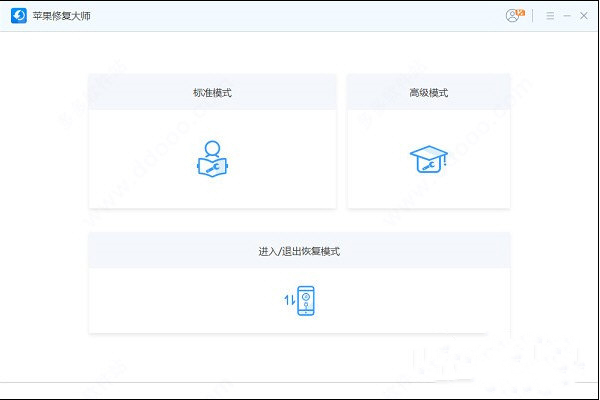The height and width of the screenshot is (400, 600).
Task: Choose the 进入/退出恢复模式 header label
Action: click(299, 251)
